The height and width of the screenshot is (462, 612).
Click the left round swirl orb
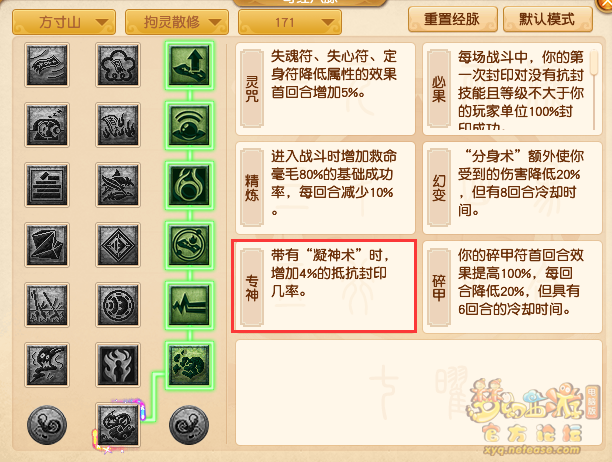pos(47,425)
